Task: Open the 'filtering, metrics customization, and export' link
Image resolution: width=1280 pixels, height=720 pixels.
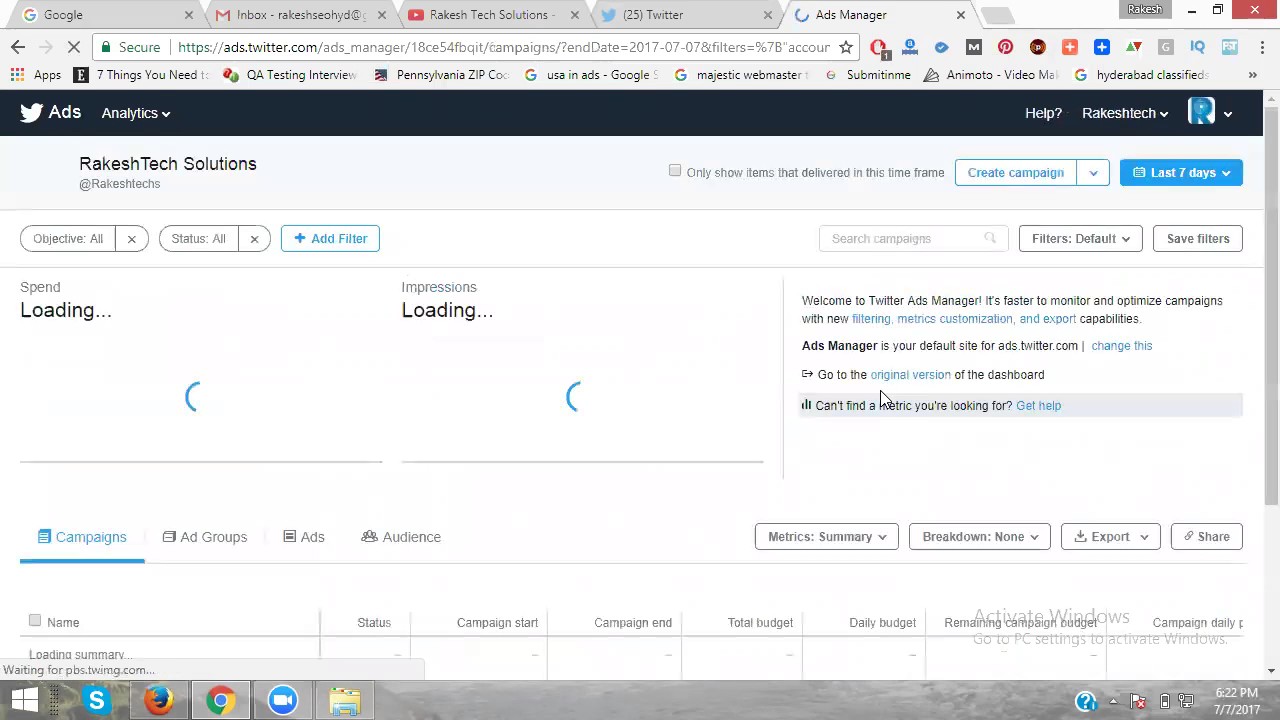Action: 964,319
